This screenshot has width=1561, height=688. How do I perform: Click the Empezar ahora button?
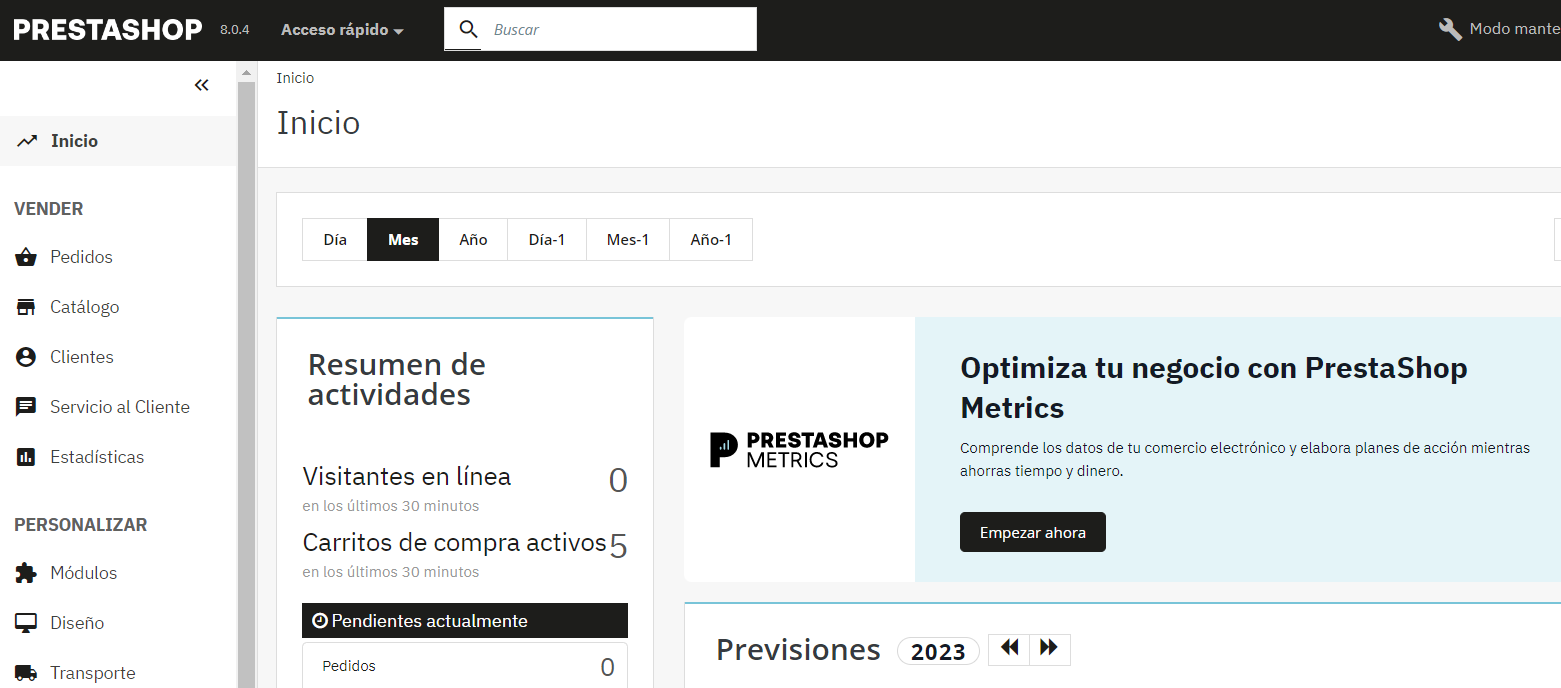pos(1032,532)
